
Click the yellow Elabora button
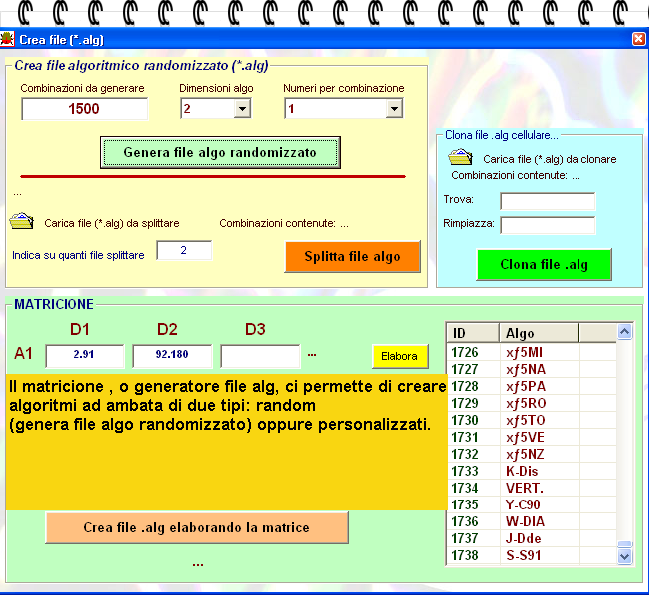(400, 356)
